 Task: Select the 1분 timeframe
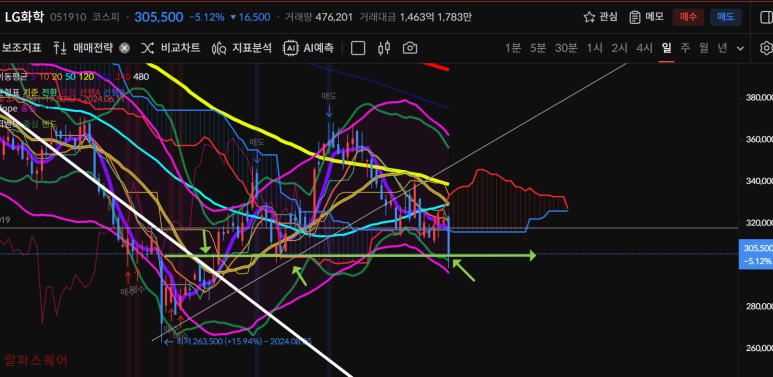(513, 48)
